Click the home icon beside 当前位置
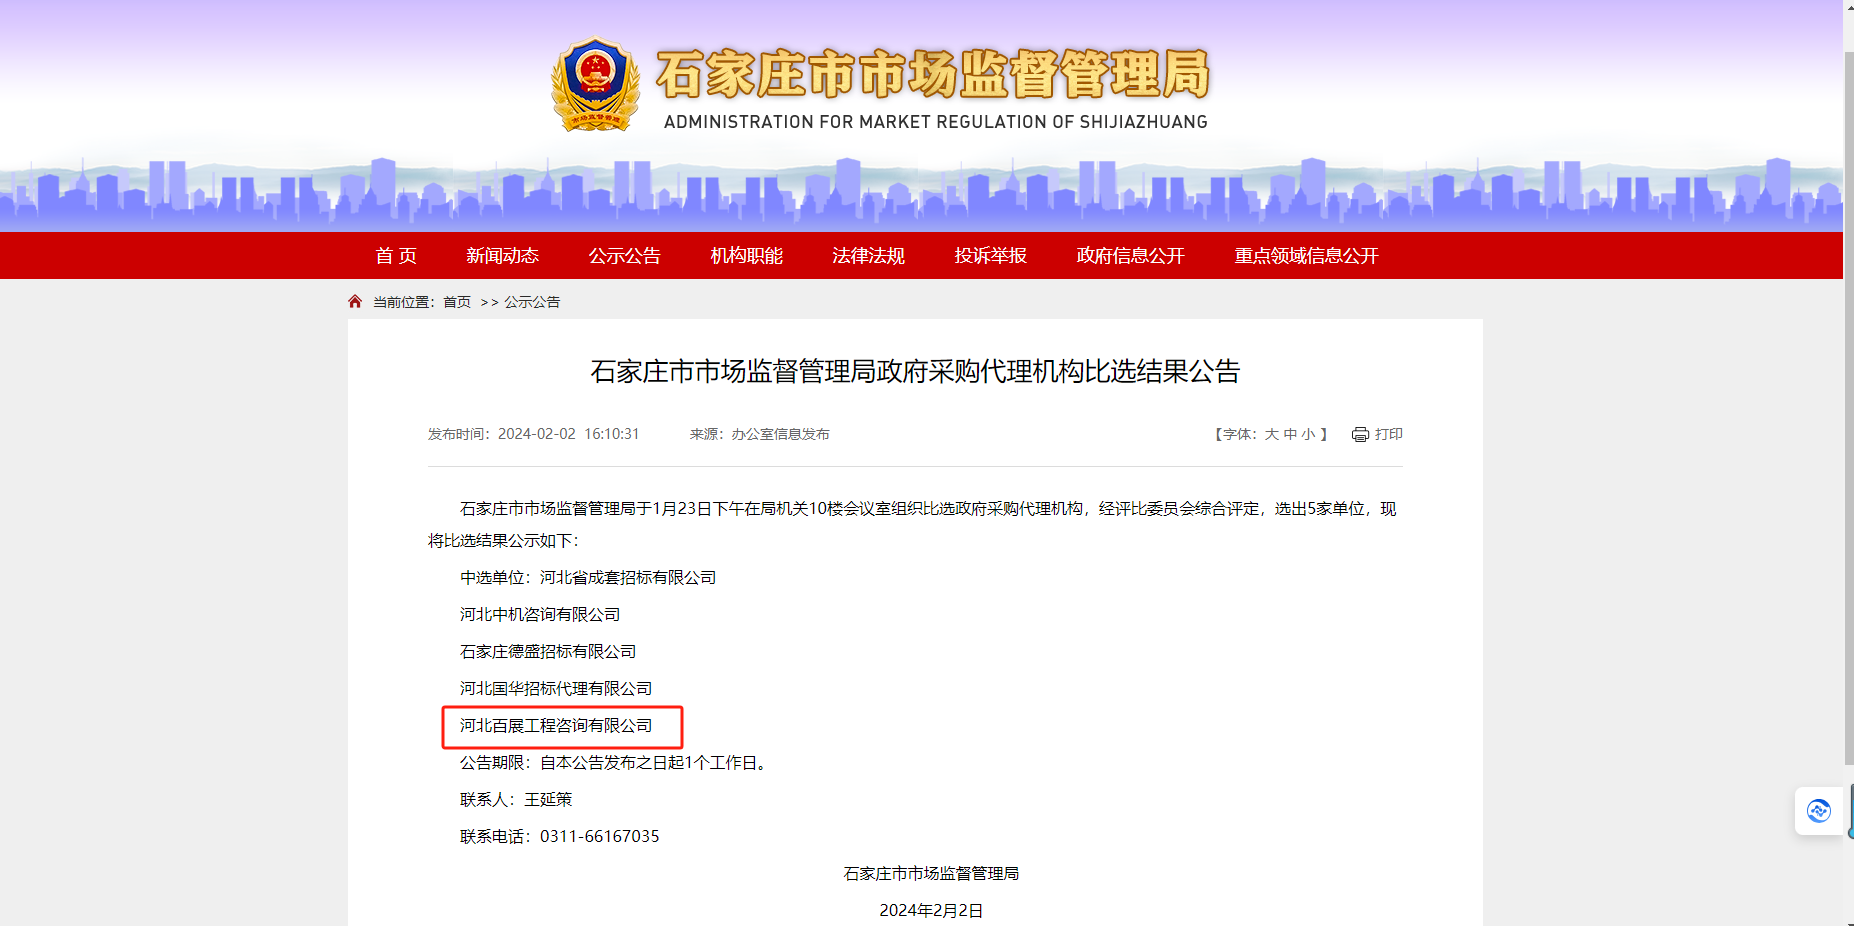The image size is (1854, 926). point(355,301)
